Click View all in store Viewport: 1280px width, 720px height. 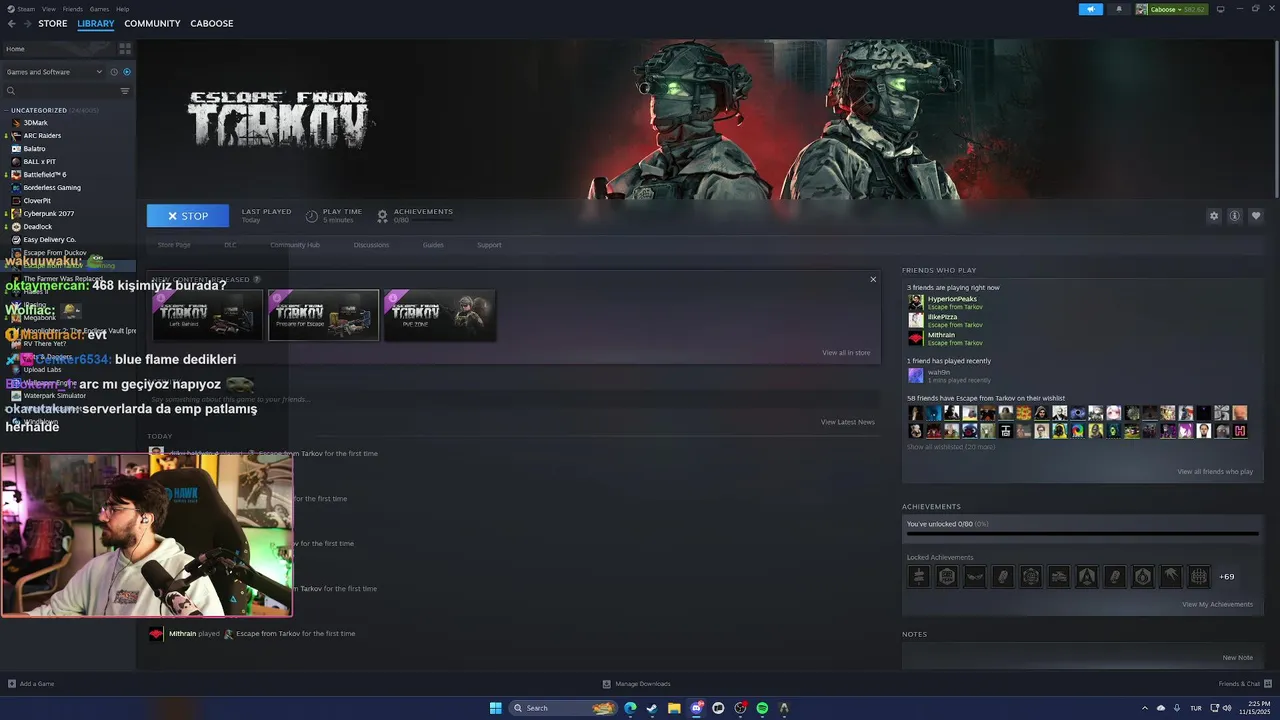click(846, 353)
